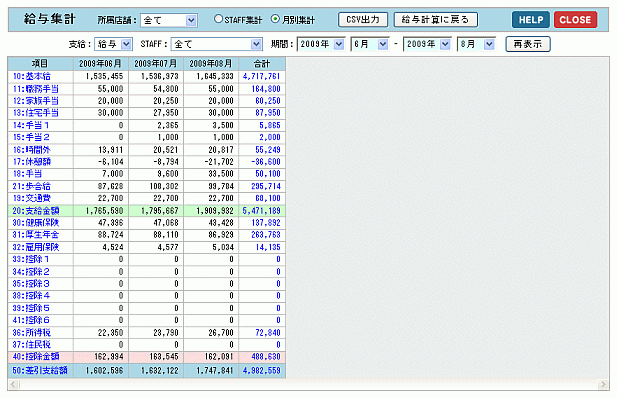This screenshot has height=398, width=617.
Task: Click the 18:手当 row link
Action: click(27, 174)
